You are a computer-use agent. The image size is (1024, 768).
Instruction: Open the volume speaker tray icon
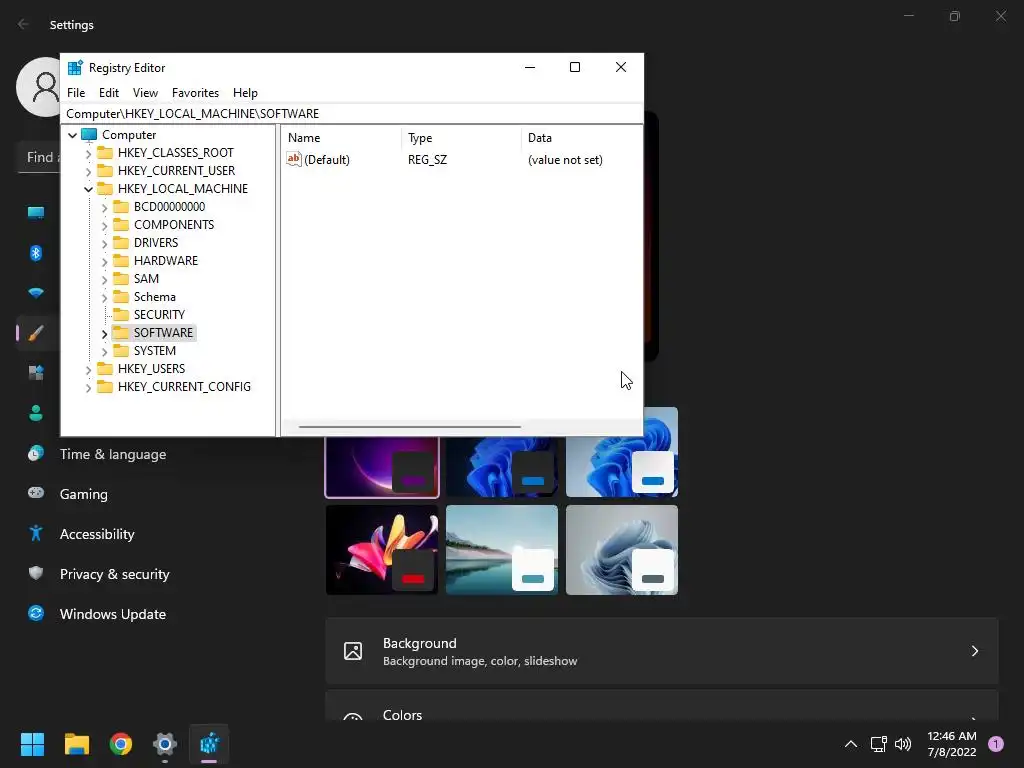pyautogui.click(x=903, y=744)
